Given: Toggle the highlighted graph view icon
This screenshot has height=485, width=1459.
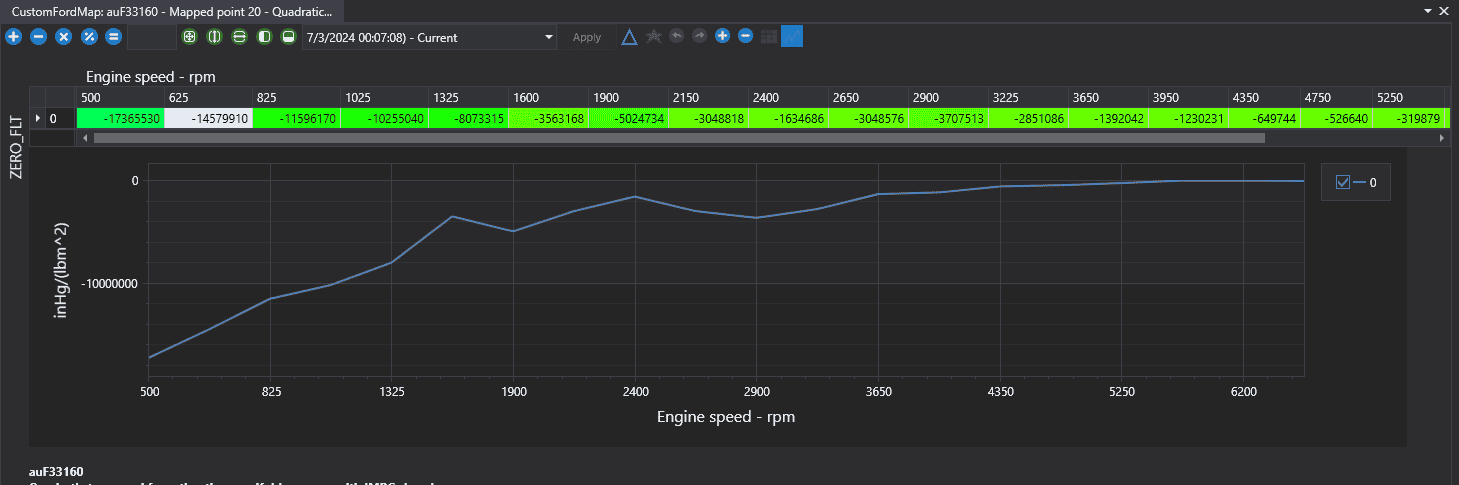Looking at the screenshot, I should 792,37.
